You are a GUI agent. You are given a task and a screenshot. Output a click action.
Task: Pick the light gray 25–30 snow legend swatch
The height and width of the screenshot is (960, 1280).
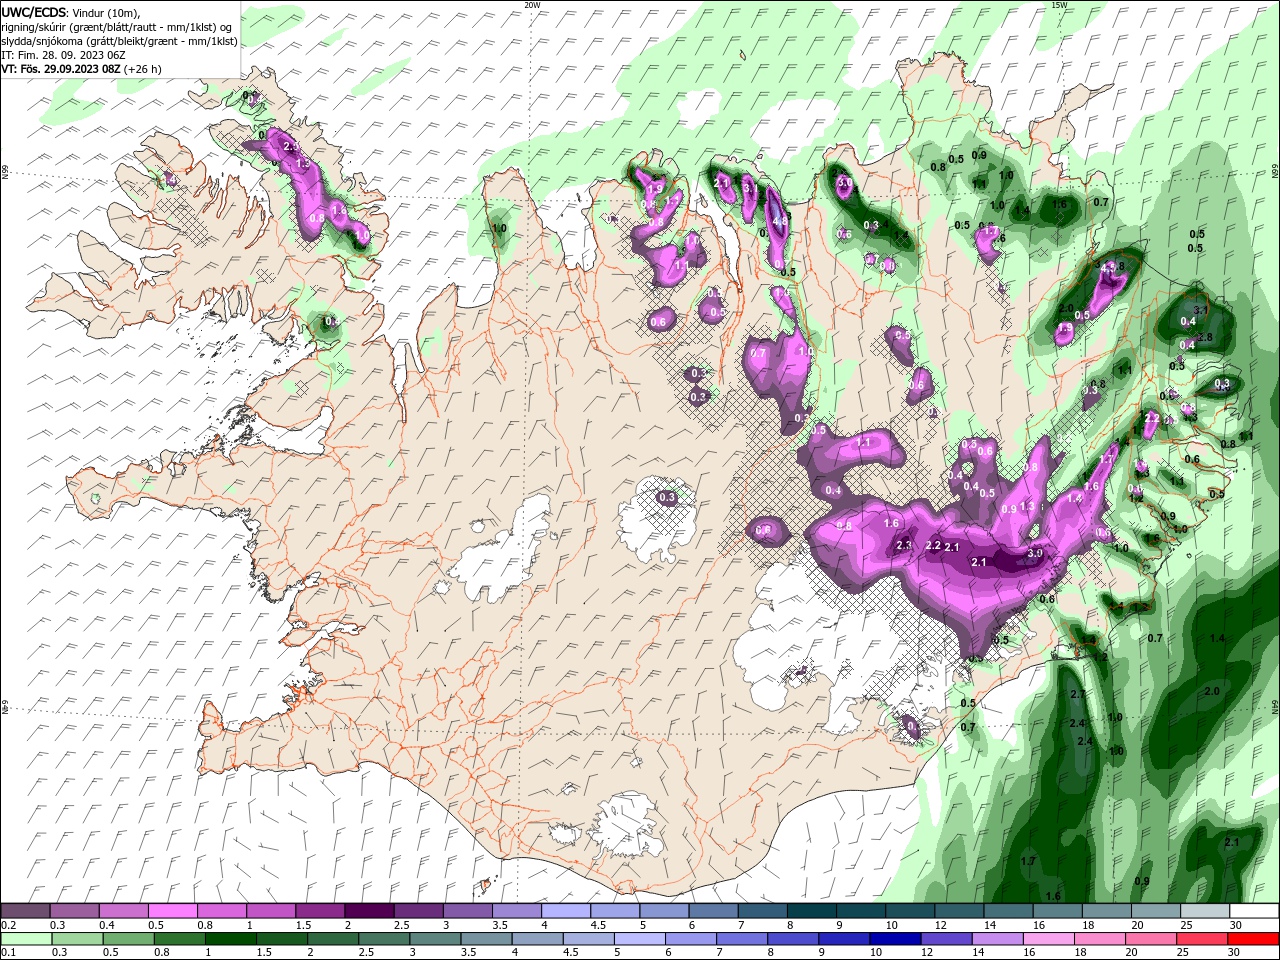tap(1206, 911)
